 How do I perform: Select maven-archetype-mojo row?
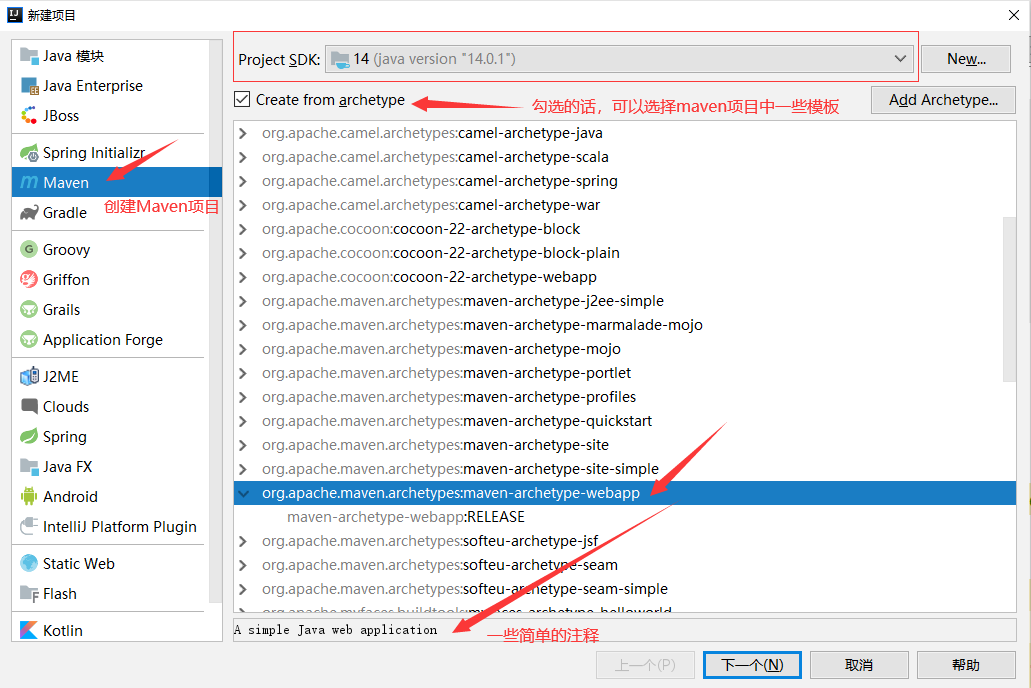point(618,349)
